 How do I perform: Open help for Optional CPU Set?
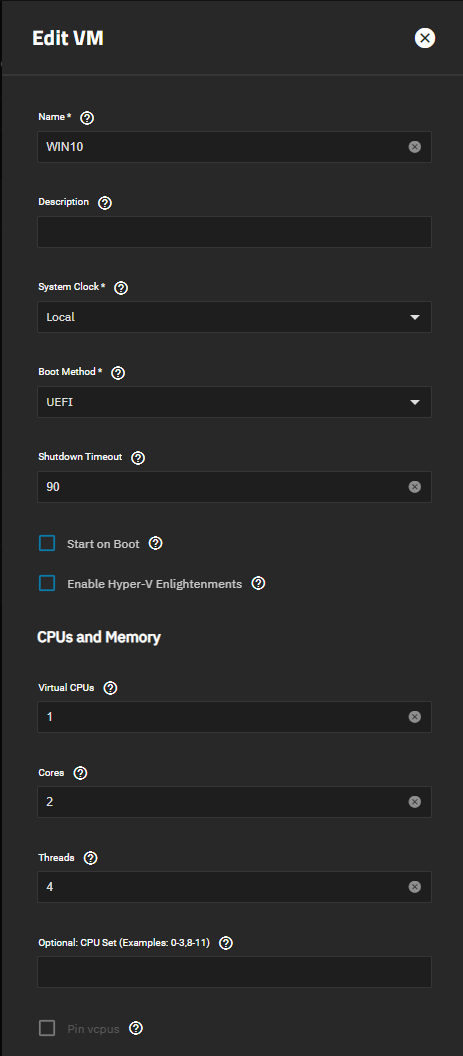(226, 943)
